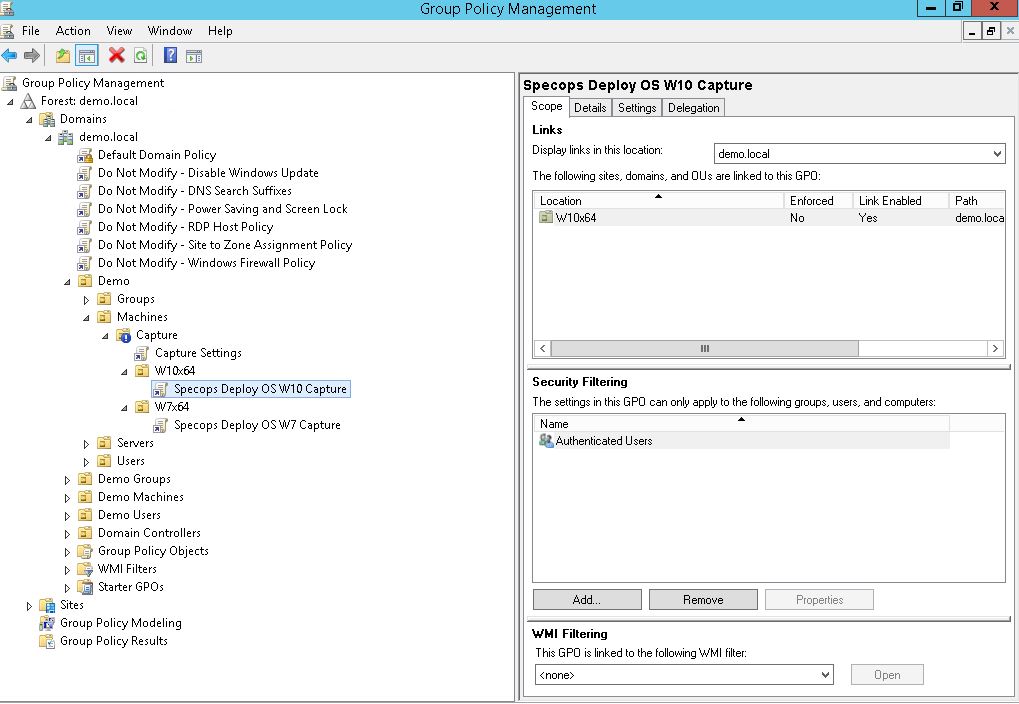Viewport: 1019px width, 704px height.
Task: Expand the Servers OU node
Action: [x=86, y=444]
